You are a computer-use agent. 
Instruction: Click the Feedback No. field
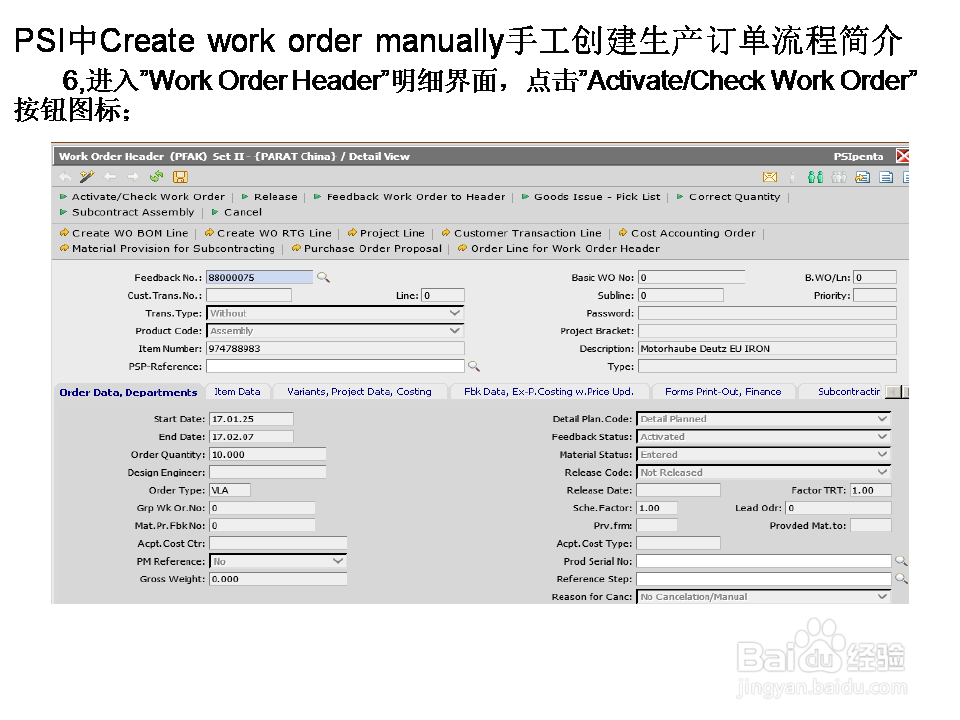click(x=260, y=277)
